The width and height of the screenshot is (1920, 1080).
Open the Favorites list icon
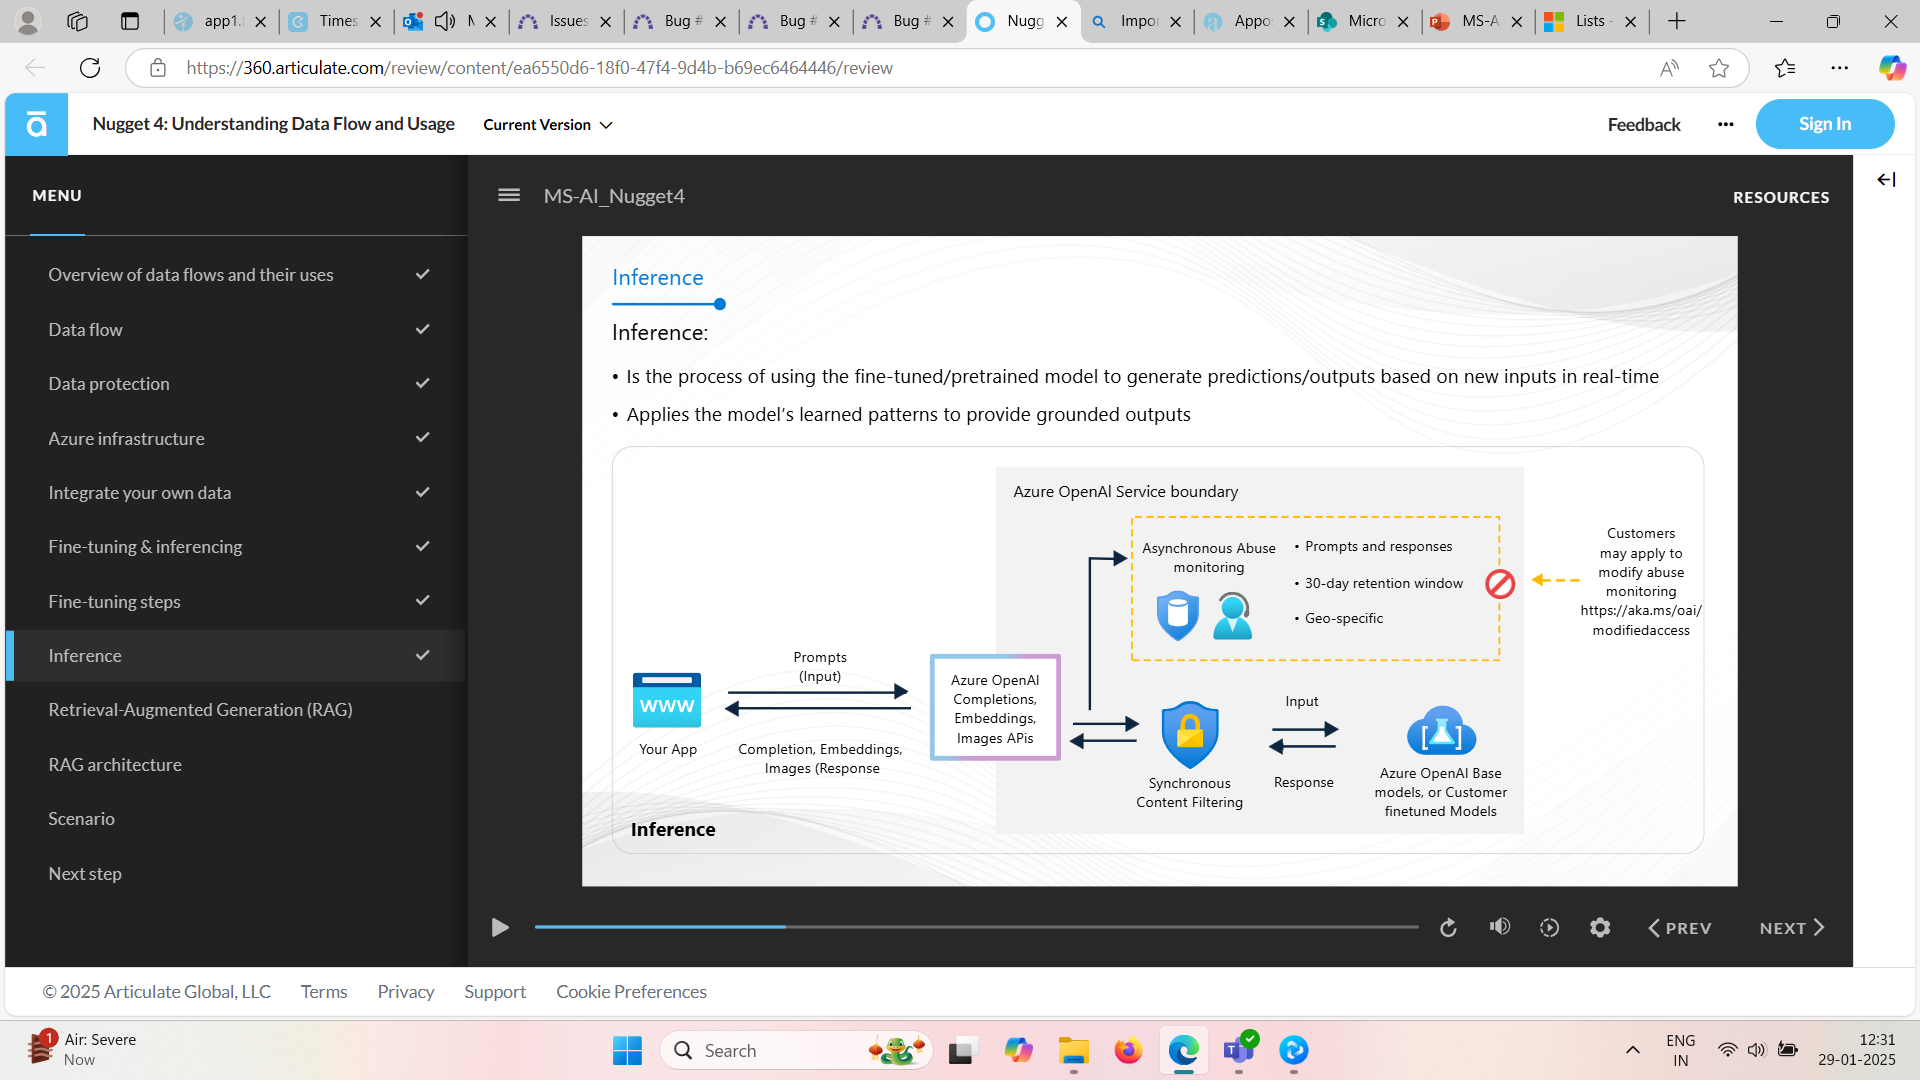[x=1785, y=68]
